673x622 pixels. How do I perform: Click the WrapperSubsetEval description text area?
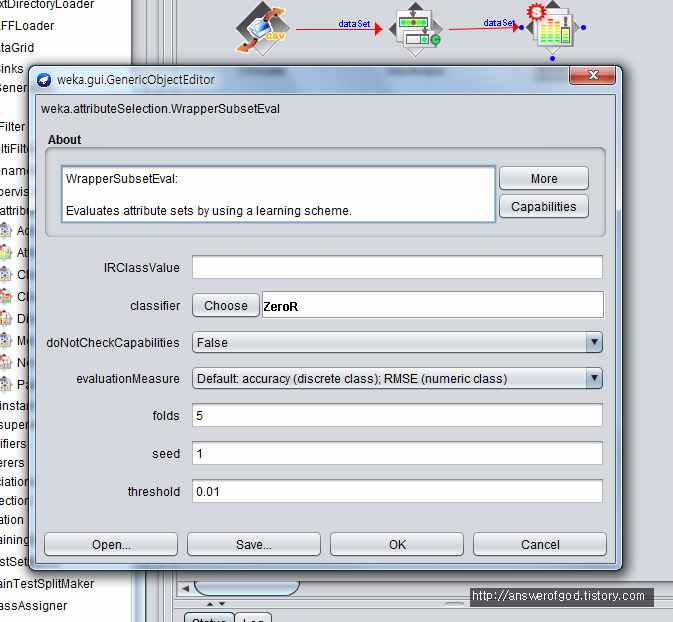coord(278,194)
